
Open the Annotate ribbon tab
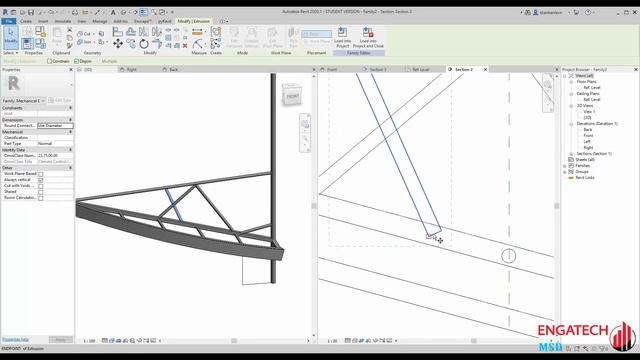(62, 21)
